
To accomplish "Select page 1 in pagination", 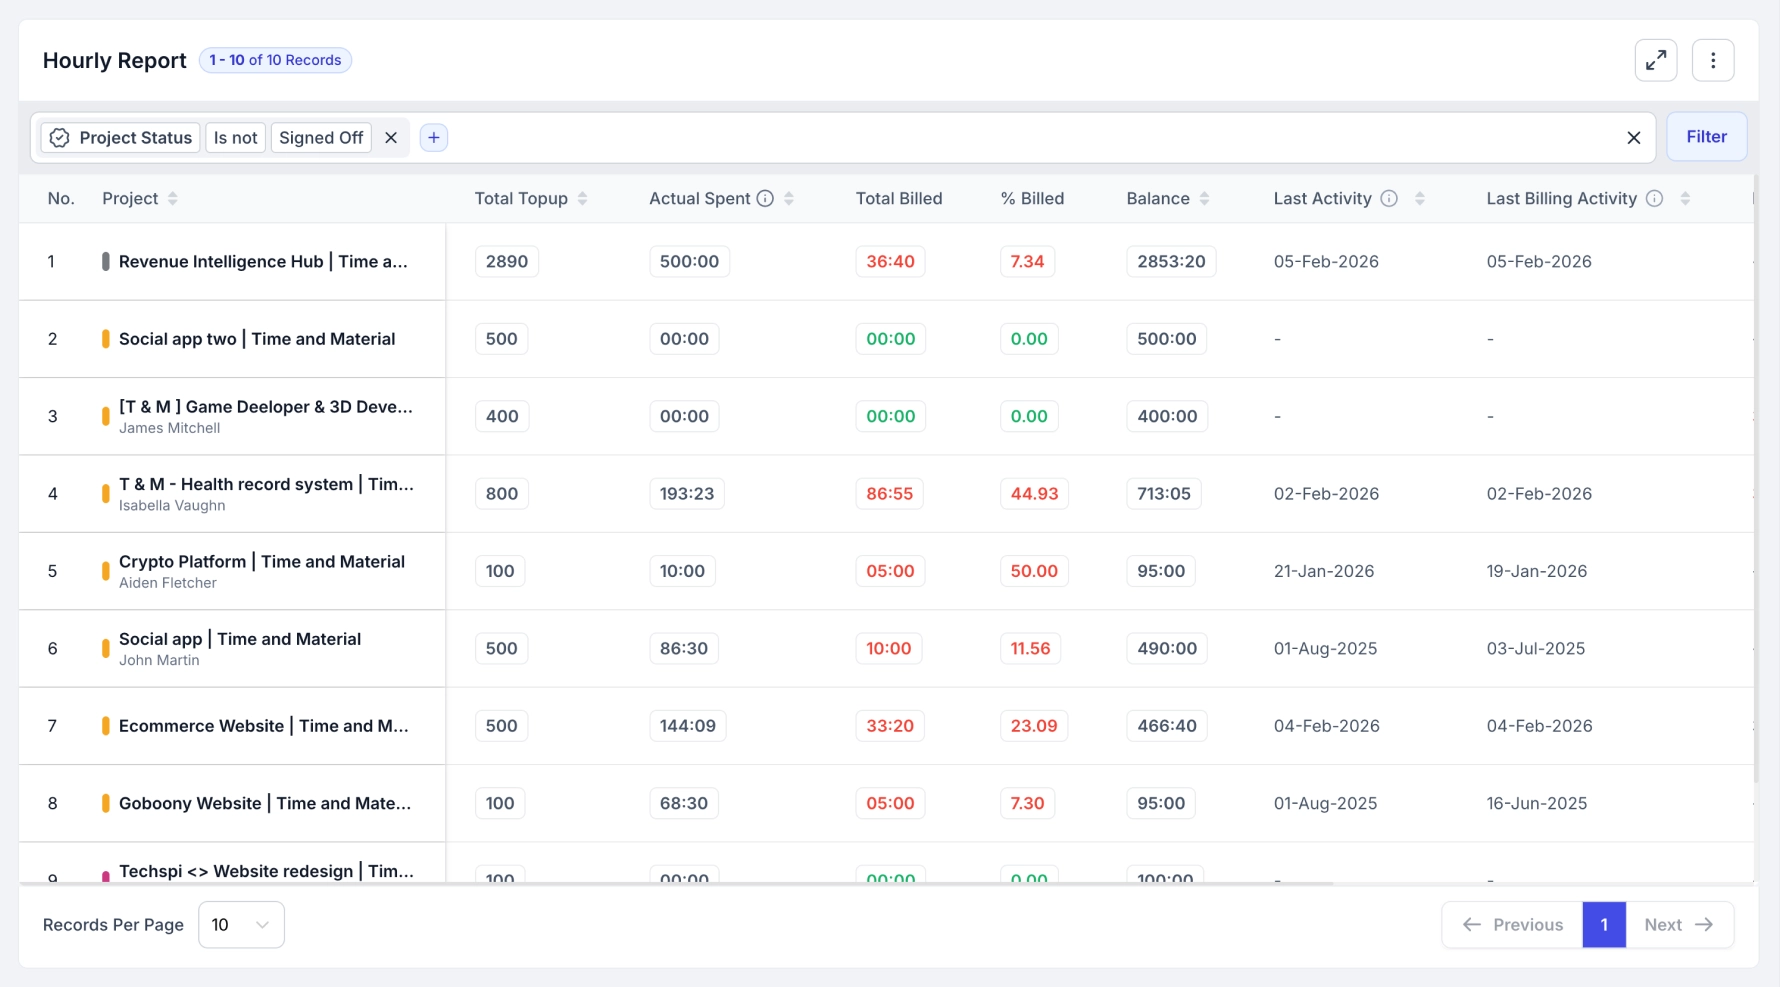I will pos(1604,925).
